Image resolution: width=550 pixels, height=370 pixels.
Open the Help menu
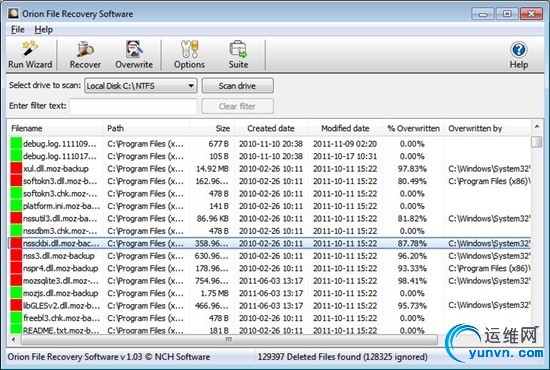click(43, 30)
